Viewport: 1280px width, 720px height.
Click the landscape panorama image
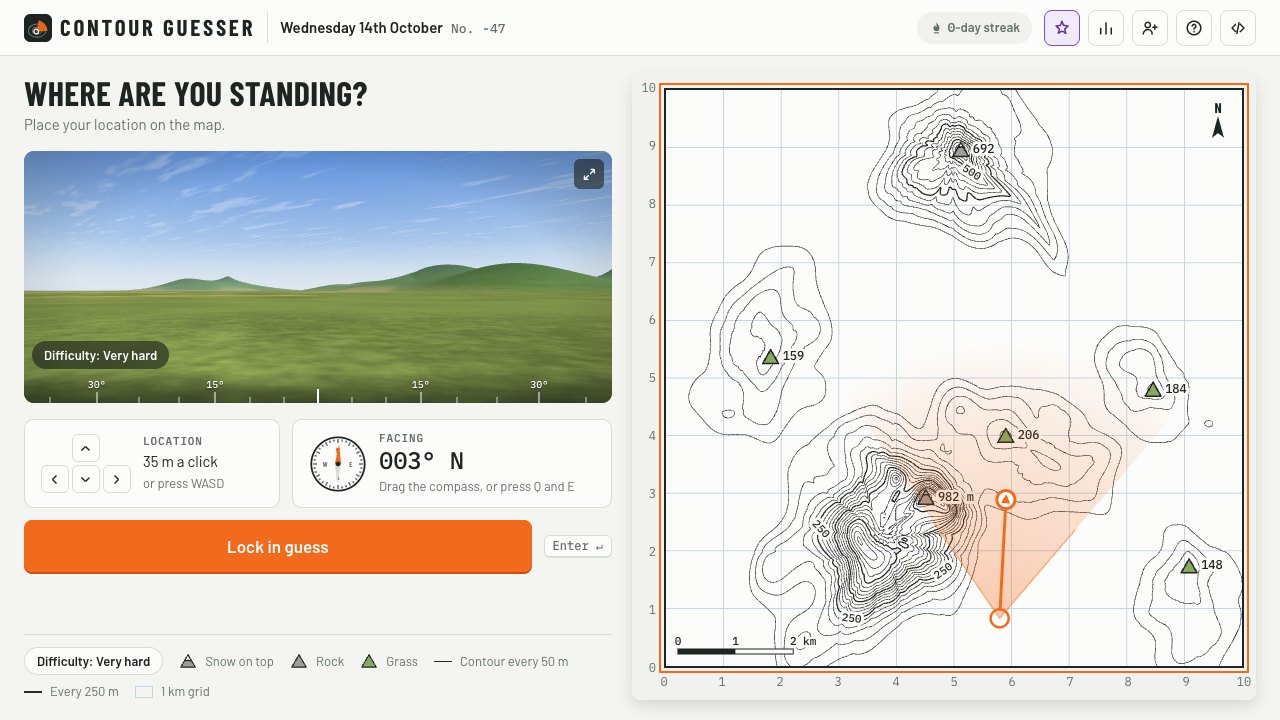[x=318, y=277]
